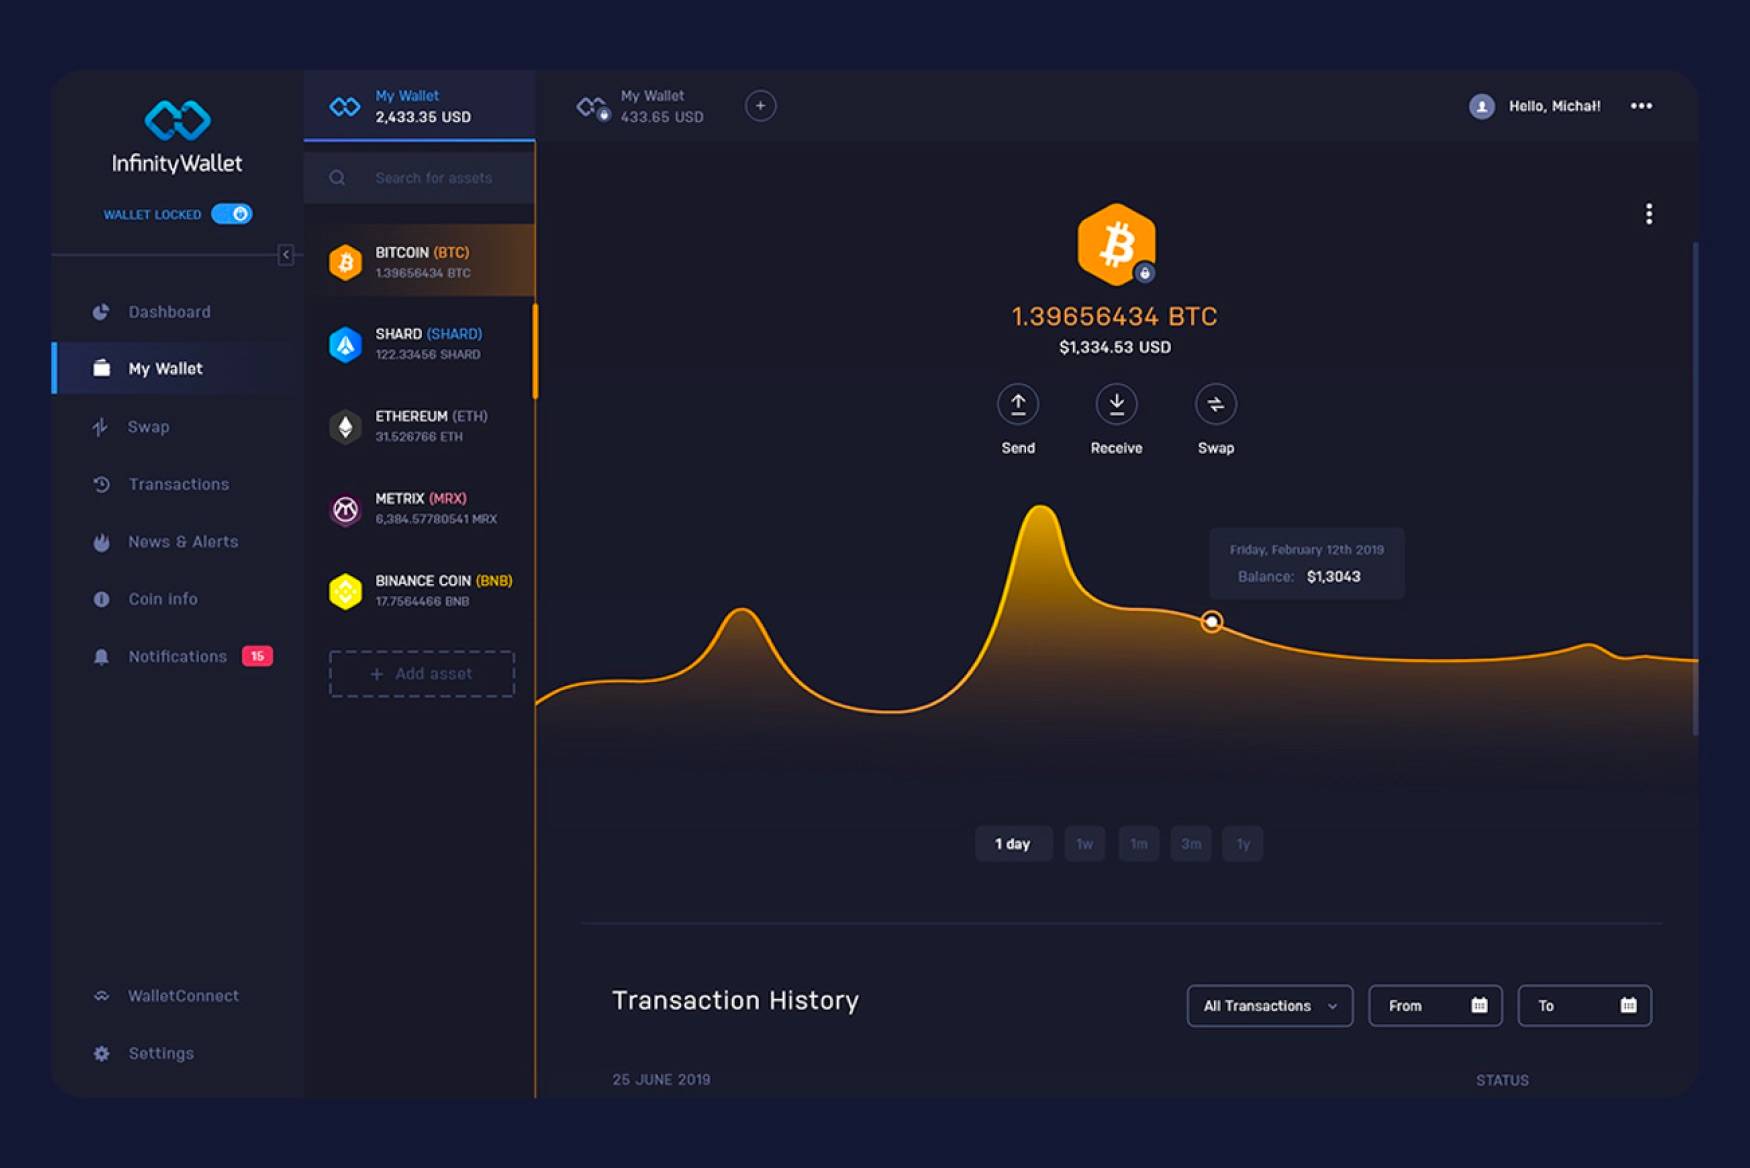
Task: Collapse the sidebar with arrow button
Action: tap(286, 255)
